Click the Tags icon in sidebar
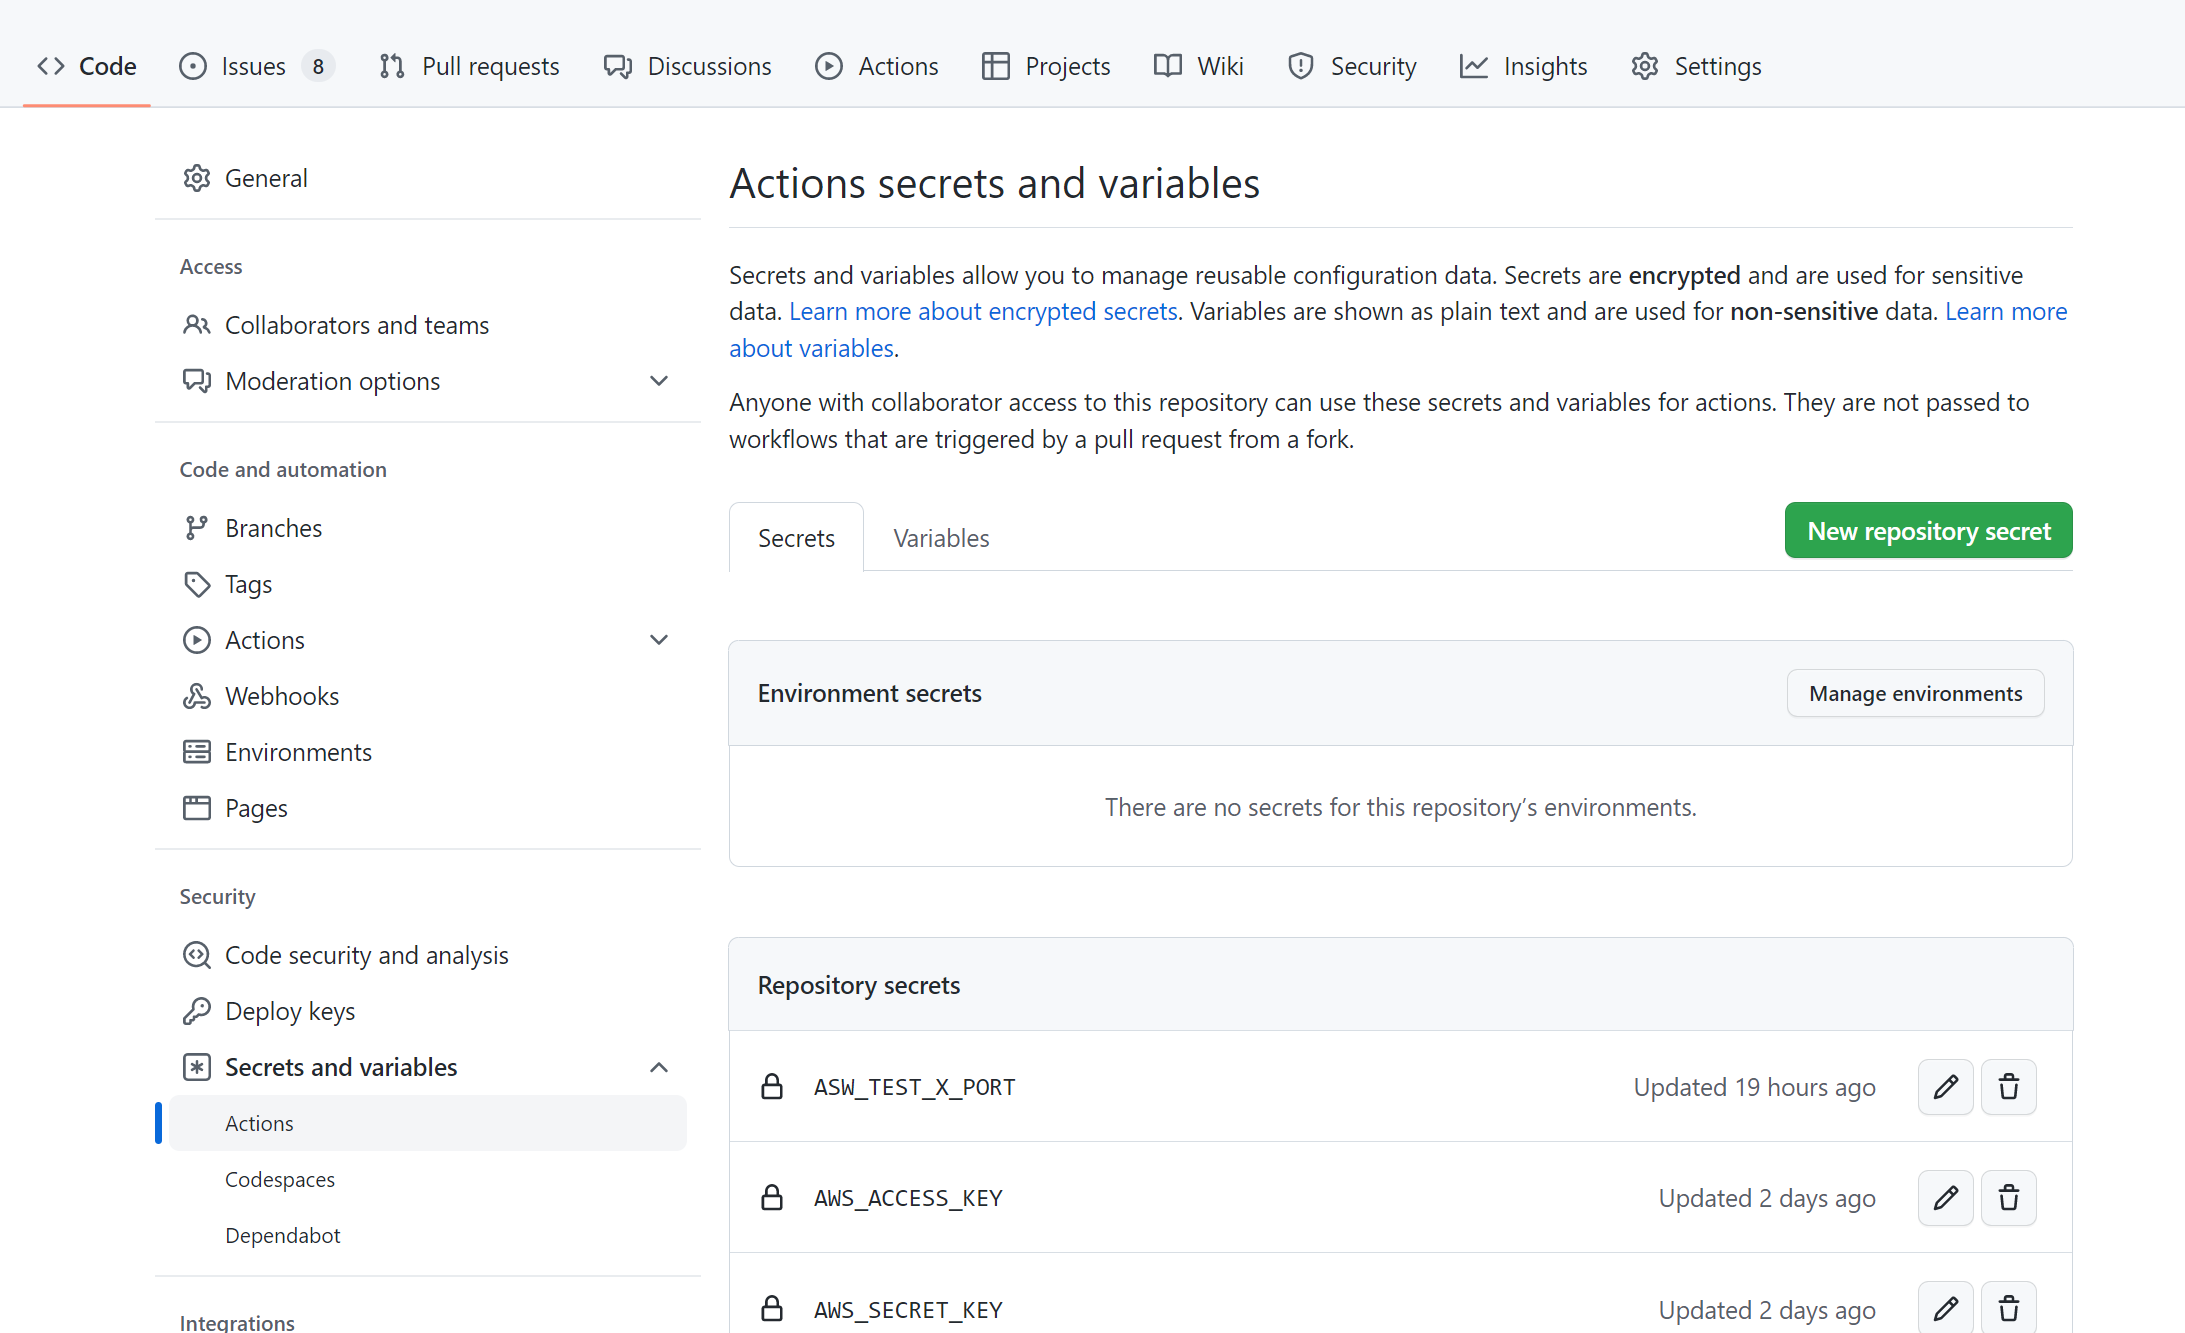This screenshot has height=1333, width=2185. click(197, 584)
